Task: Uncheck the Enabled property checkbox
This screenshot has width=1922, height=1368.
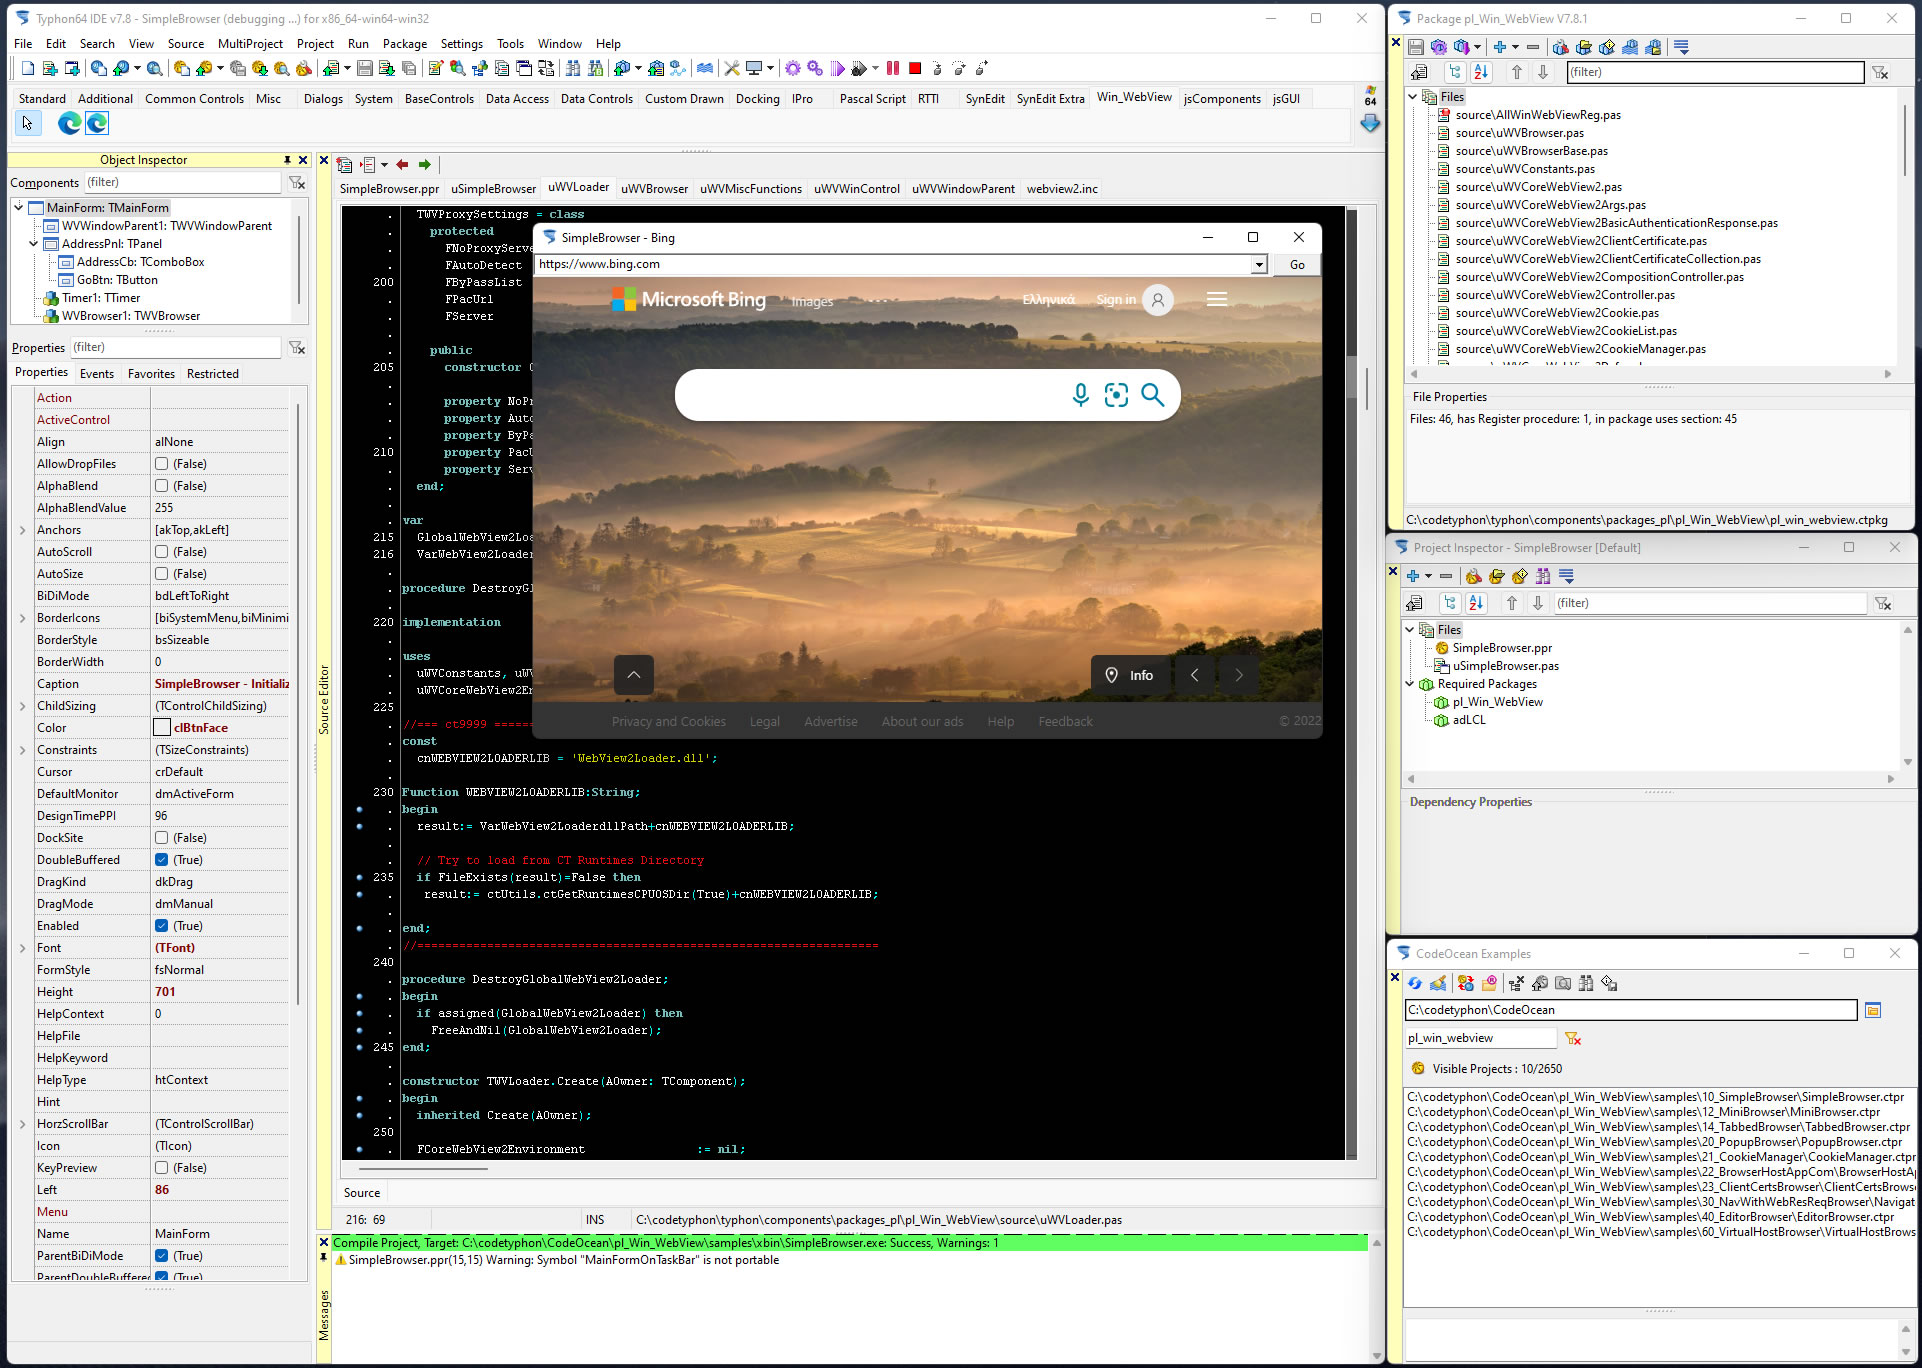Action: [x=161, y=926]
